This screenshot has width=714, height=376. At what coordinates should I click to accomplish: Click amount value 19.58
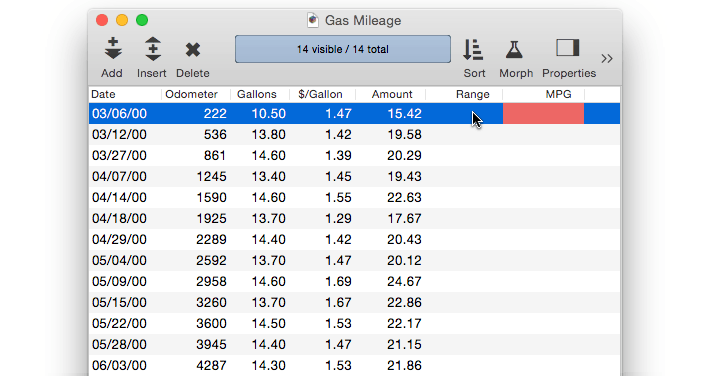click(x=404, y=134)
